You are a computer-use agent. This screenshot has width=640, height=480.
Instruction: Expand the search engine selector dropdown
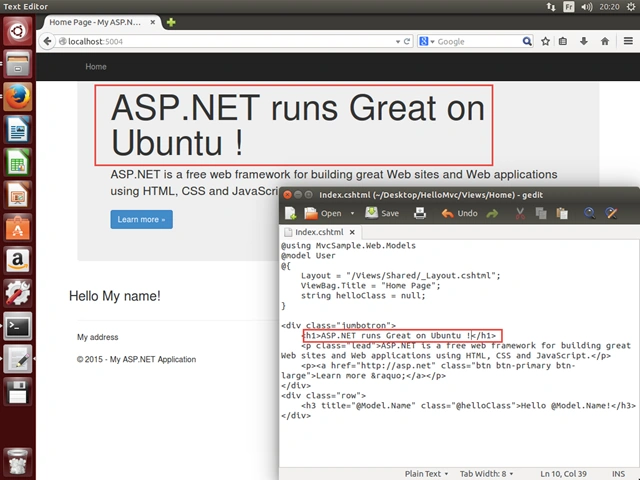tap(427, 41)
